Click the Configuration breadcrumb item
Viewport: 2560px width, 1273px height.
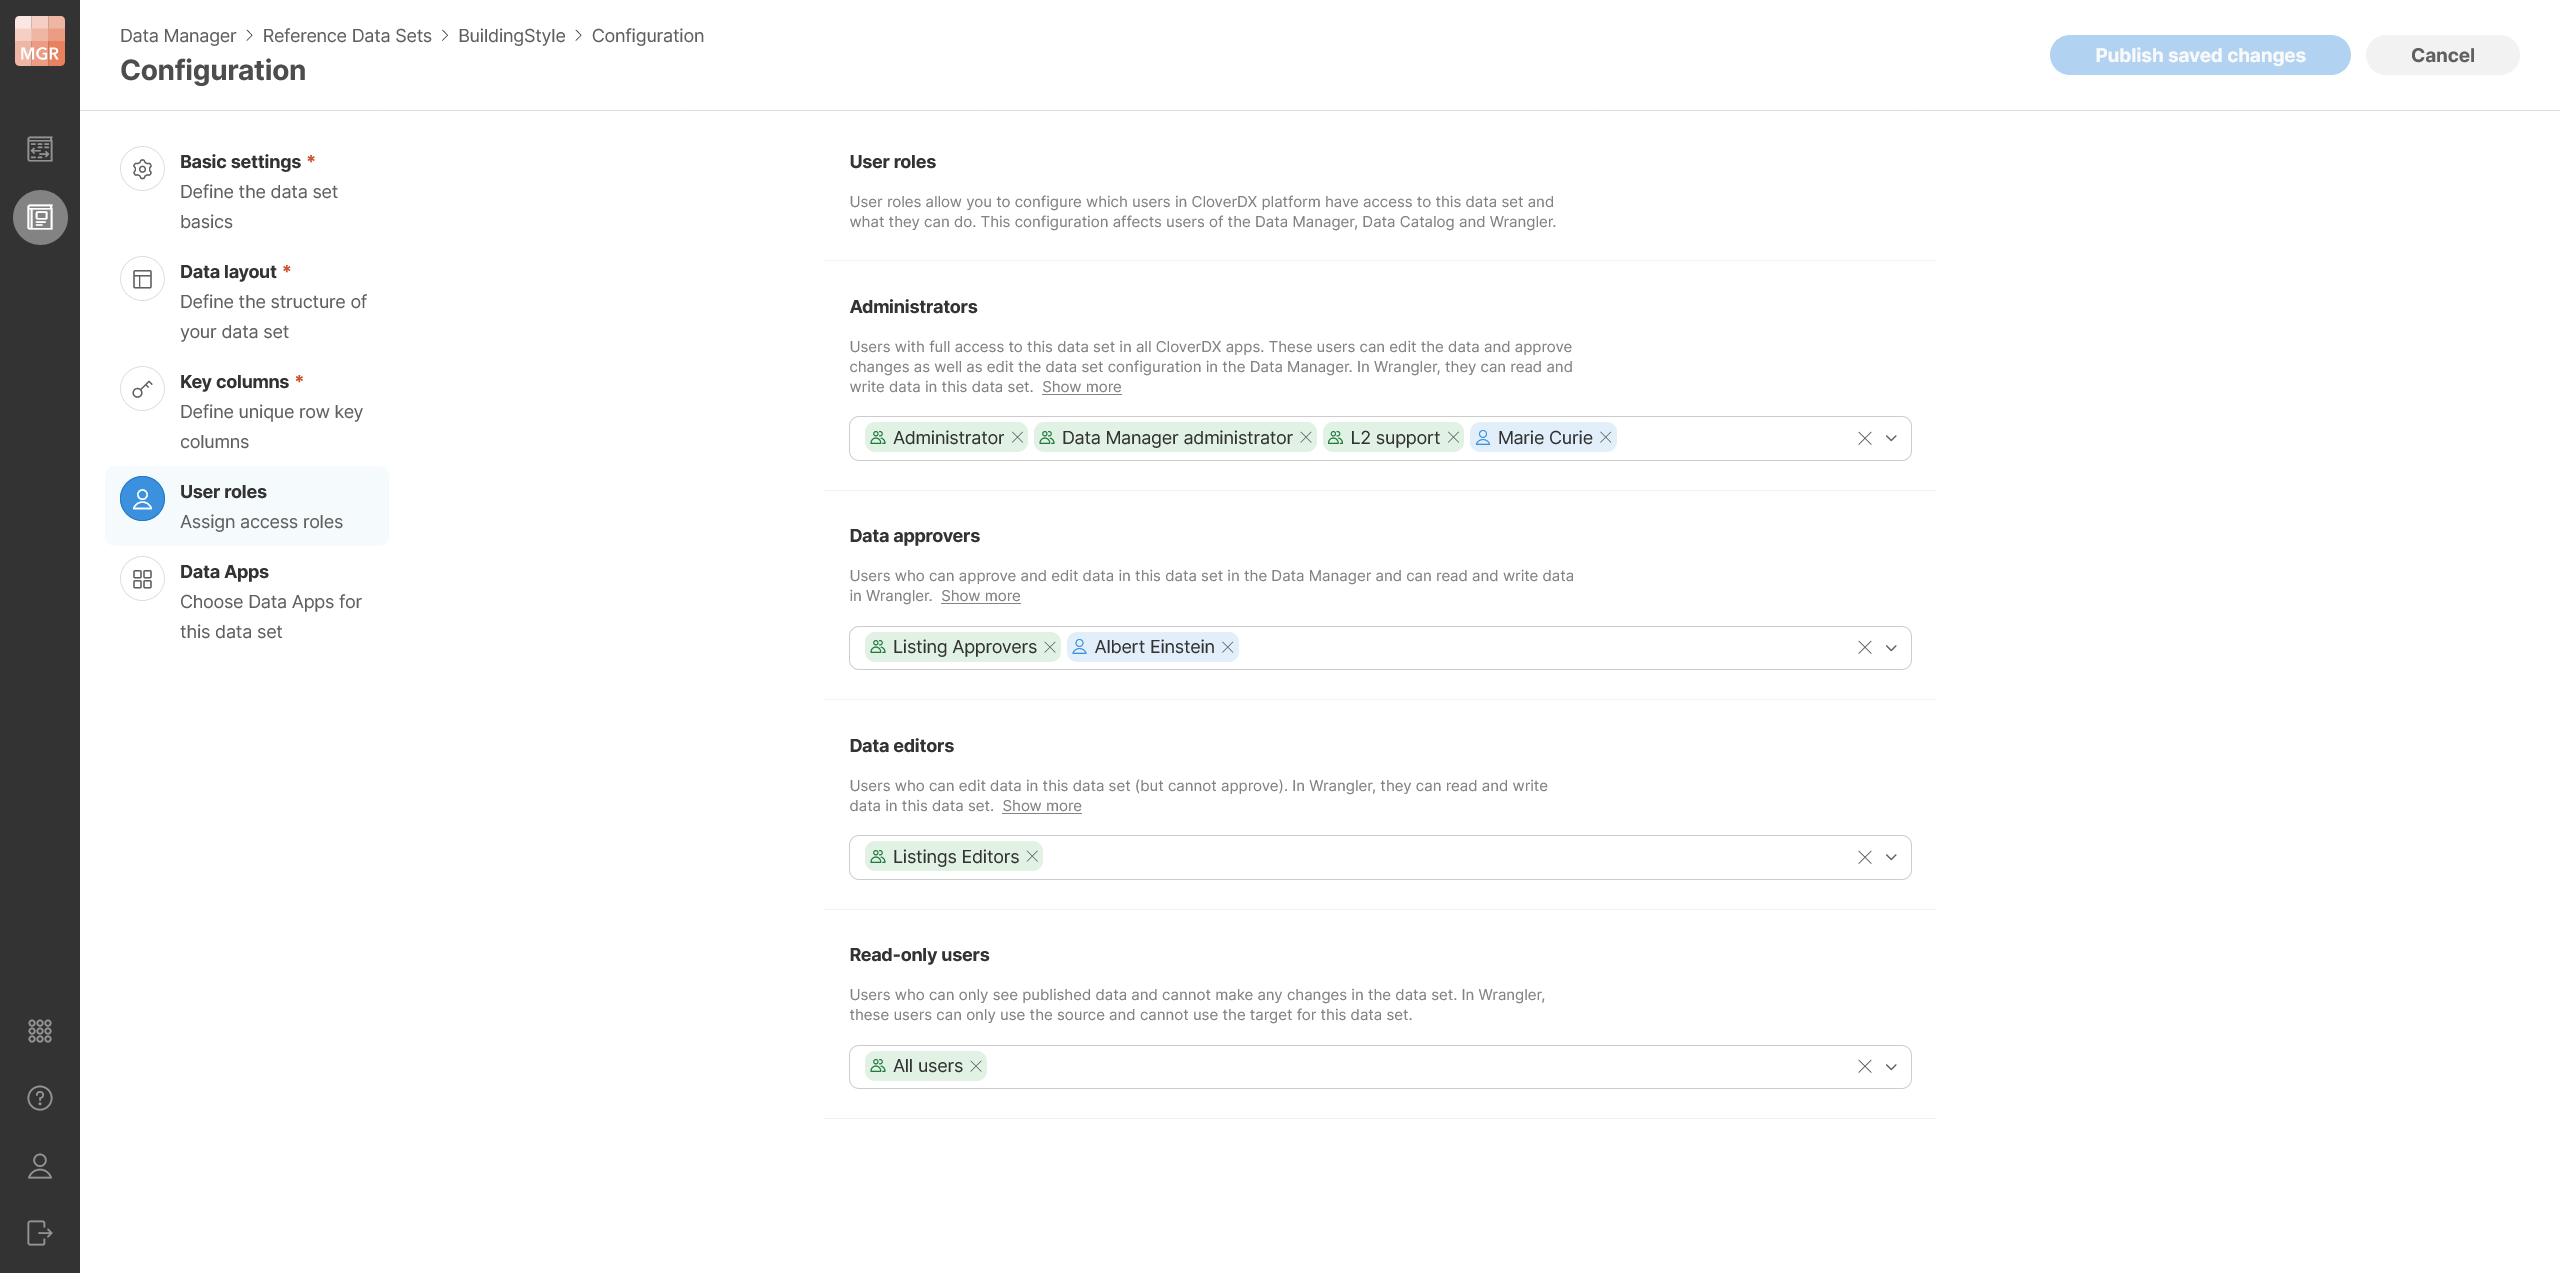pyautogui.click(x=648, y=36)
